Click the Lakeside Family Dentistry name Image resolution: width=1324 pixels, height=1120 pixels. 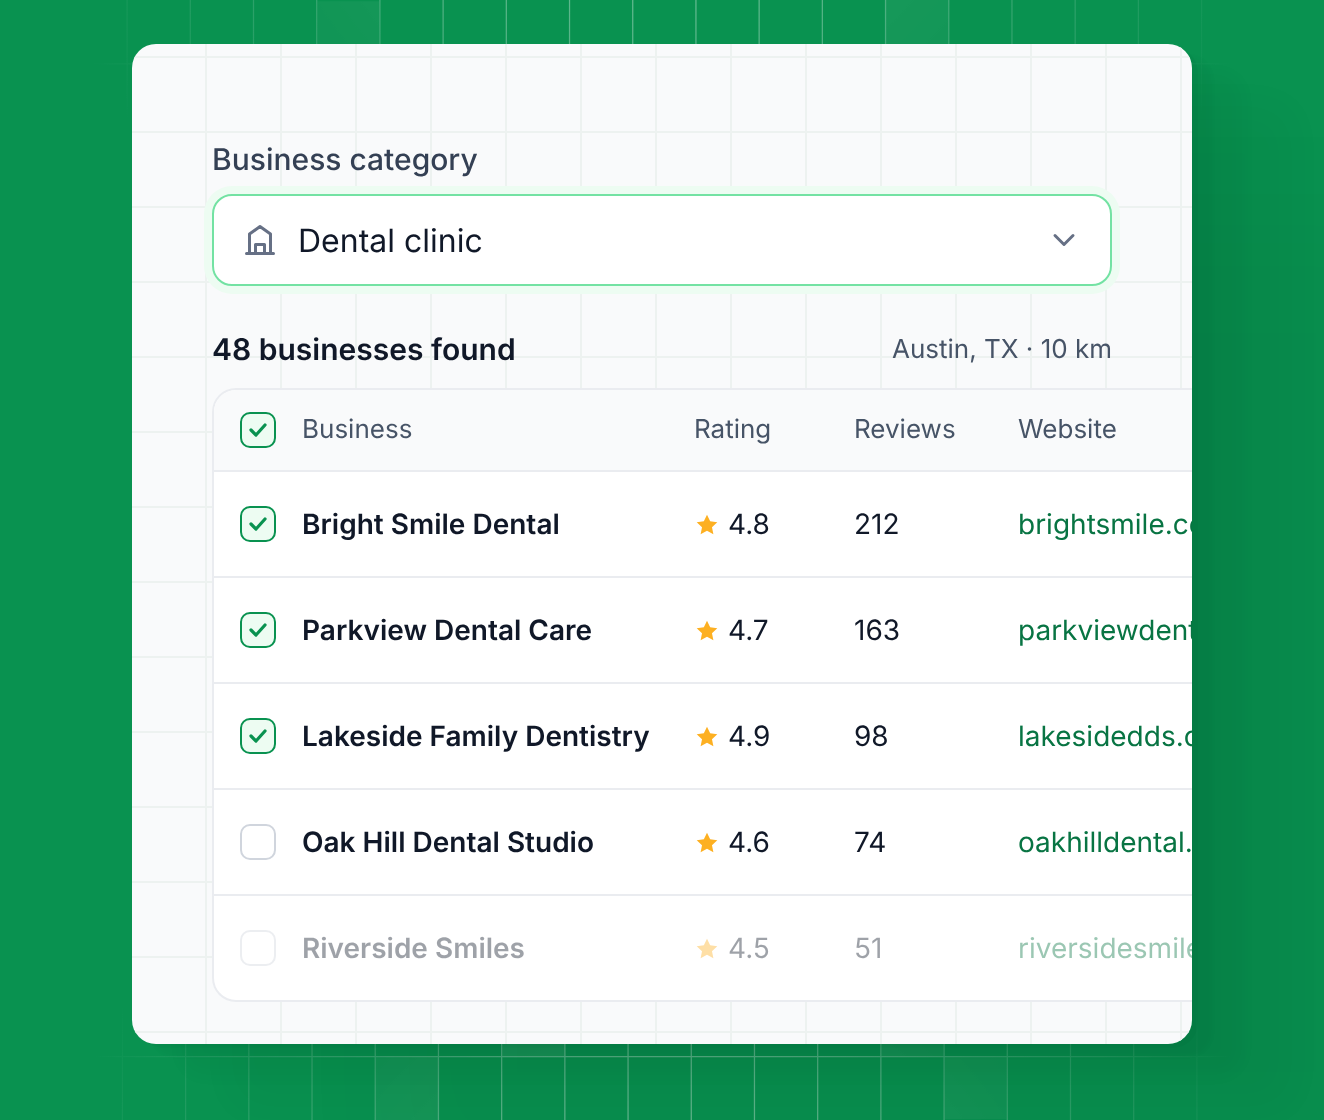(476, 736)
